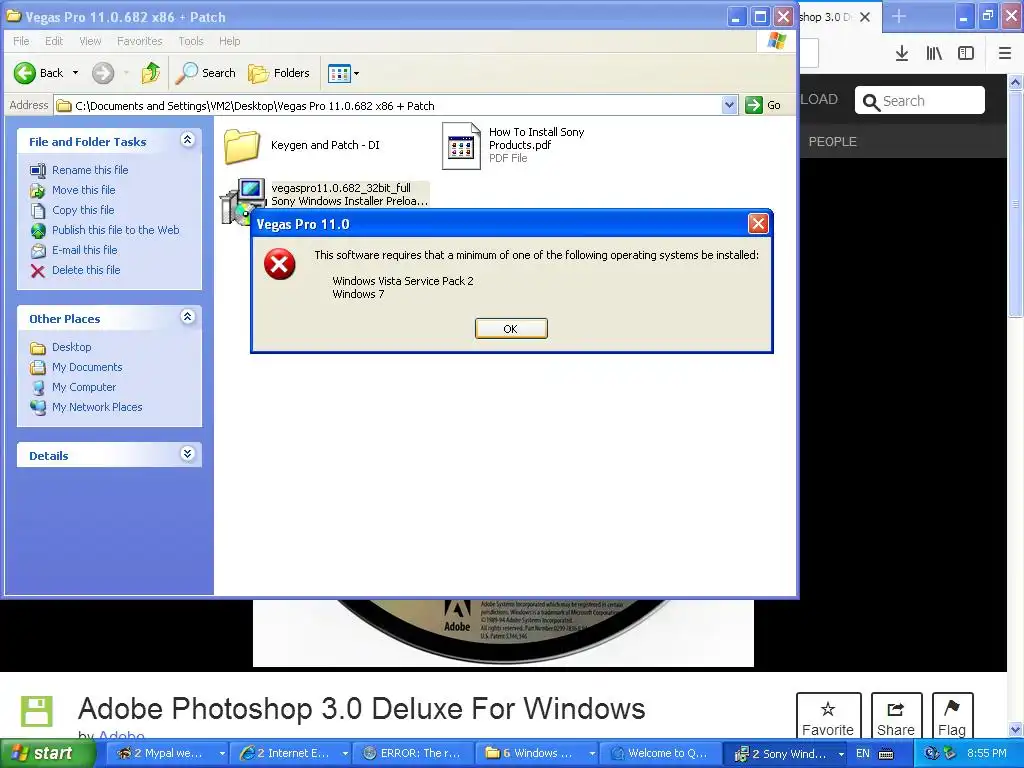Image resolution: width=1024 pixels, height=768 pixels.
Task: Select How To Install Sony Products.pdf icon
Action: pos(461,146)
